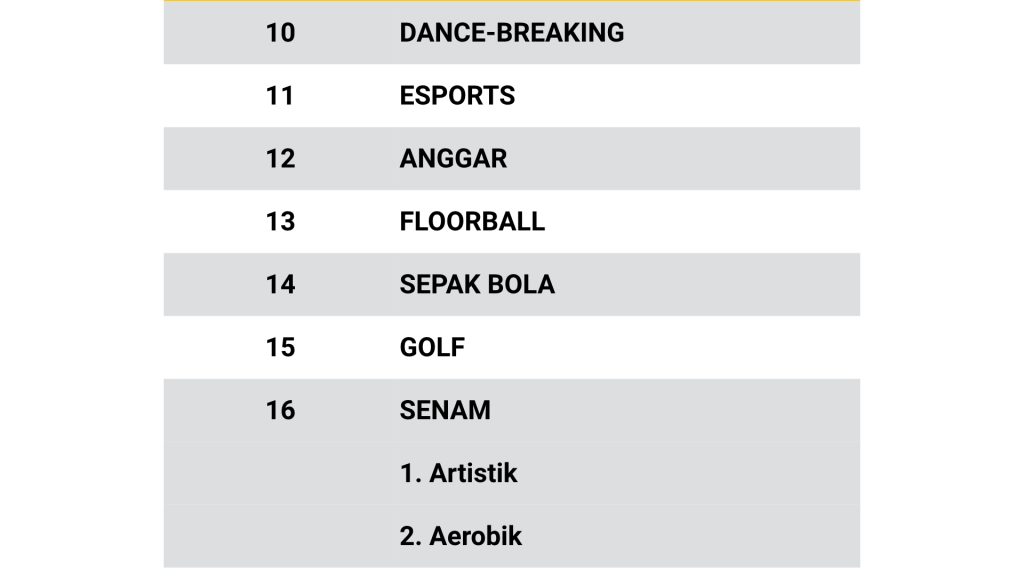
Task: Click the word BREAKING in row 10
Action: (560, 33)
